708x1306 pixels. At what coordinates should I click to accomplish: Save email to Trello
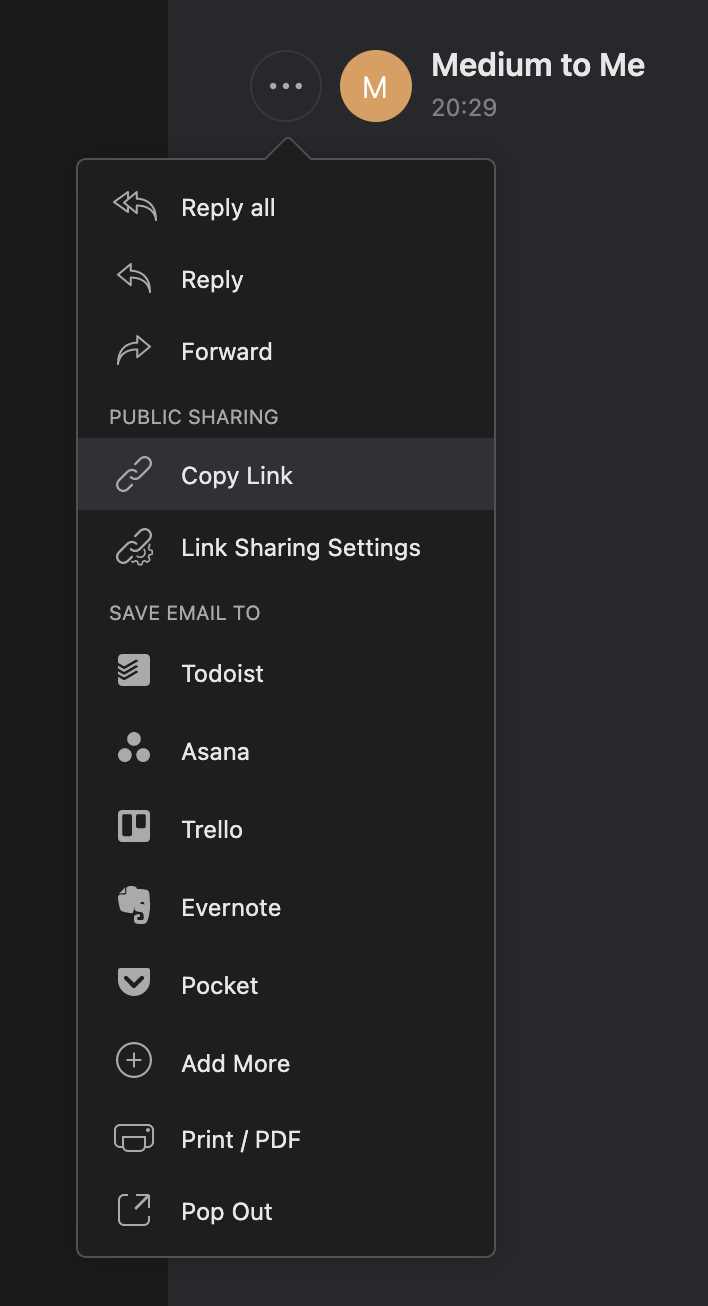click(286, 829)
